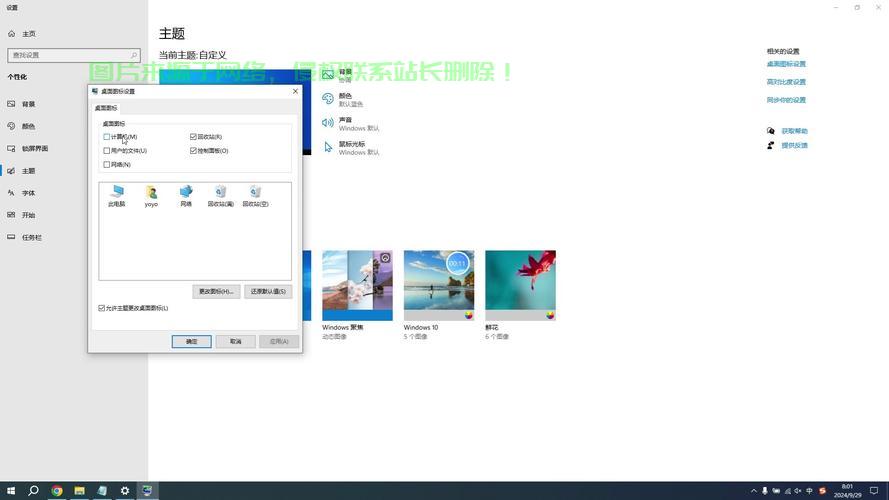889x500 pixels.
Task: Click the Sogou input S tray icon
Action: click(822, 491)
